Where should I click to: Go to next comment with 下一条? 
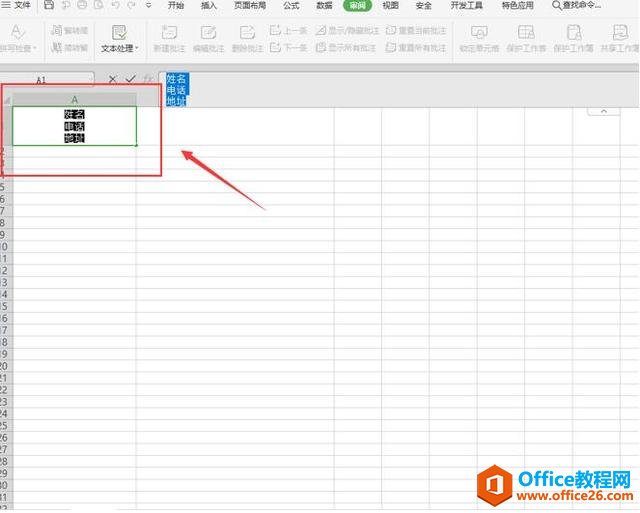click(x=288, y=48)
